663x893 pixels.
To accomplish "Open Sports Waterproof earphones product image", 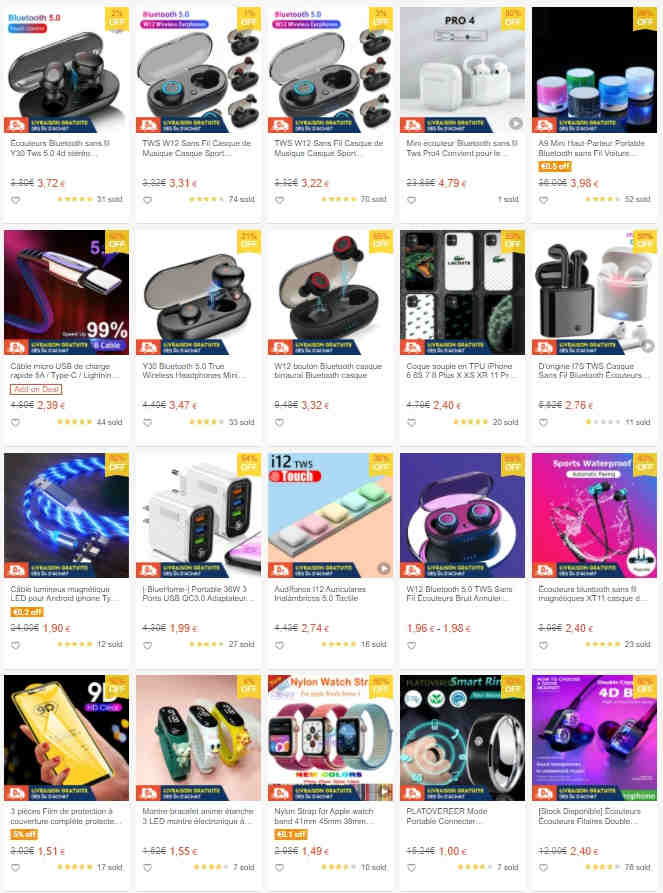I will (x=594, y=515).
